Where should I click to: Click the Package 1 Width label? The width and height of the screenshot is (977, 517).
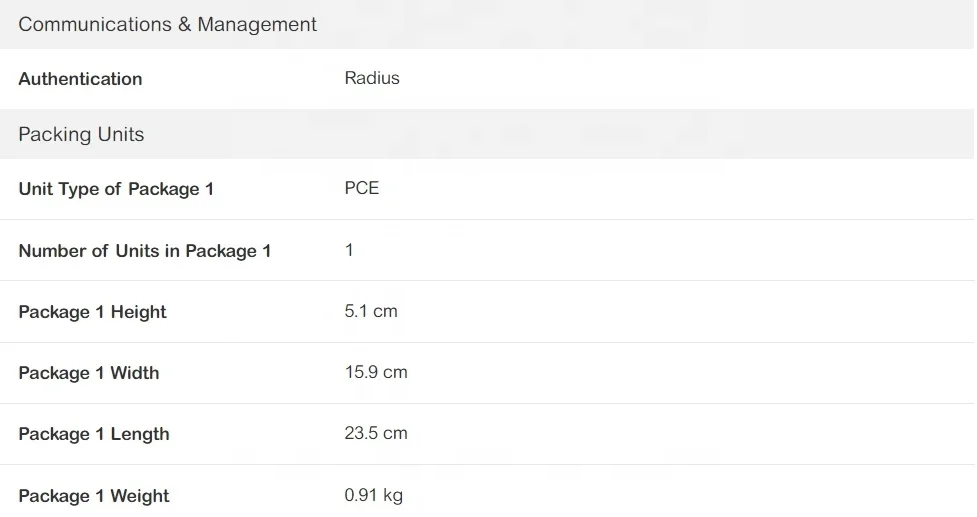[89, 373]
